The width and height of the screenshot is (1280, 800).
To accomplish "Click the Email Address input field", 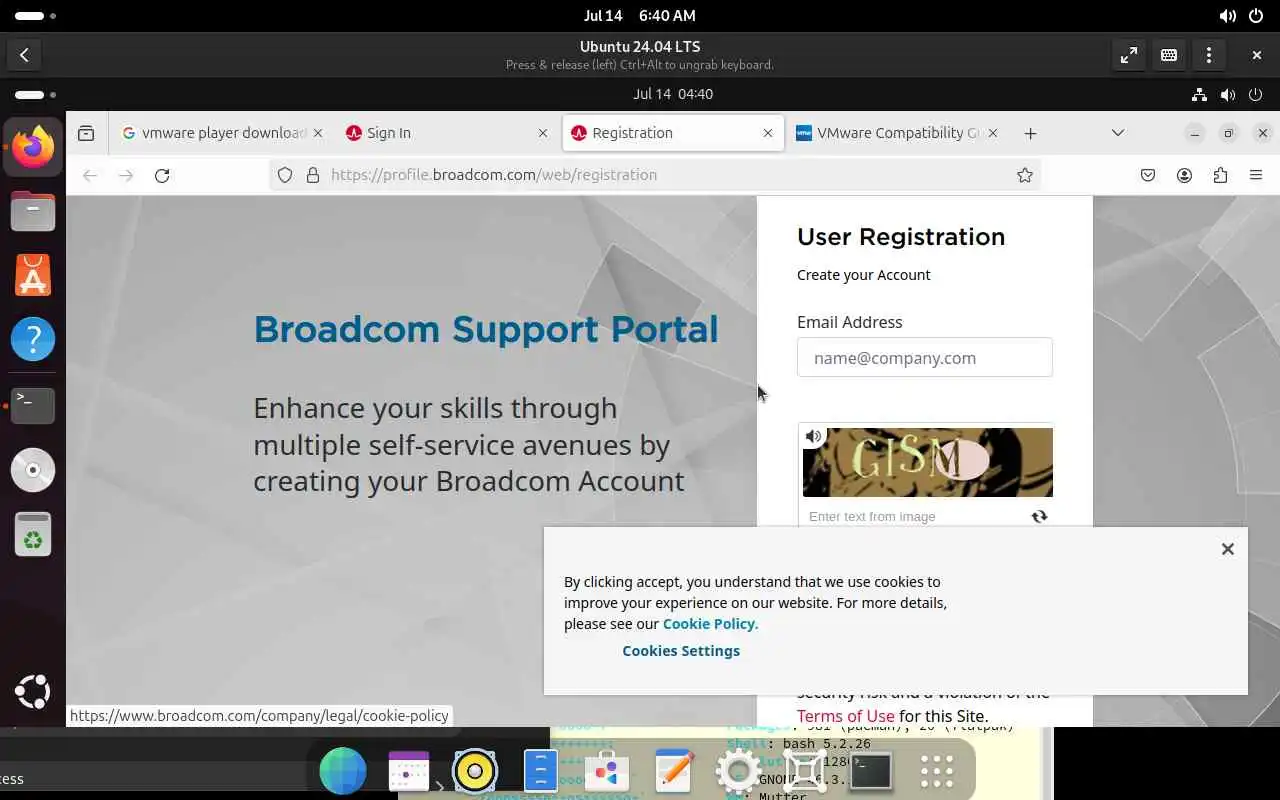I will coord(925,358).
